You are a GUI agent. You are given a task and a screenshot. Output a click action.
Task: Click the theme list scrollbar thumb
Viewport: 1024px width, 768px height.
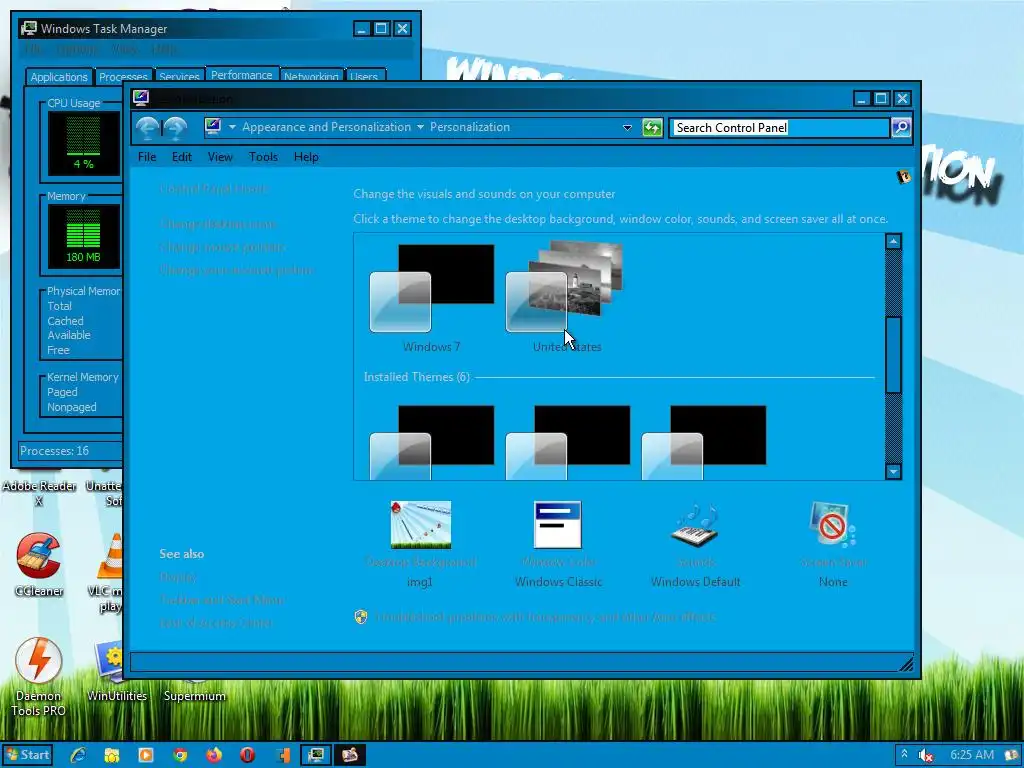[x=893, y=355]
